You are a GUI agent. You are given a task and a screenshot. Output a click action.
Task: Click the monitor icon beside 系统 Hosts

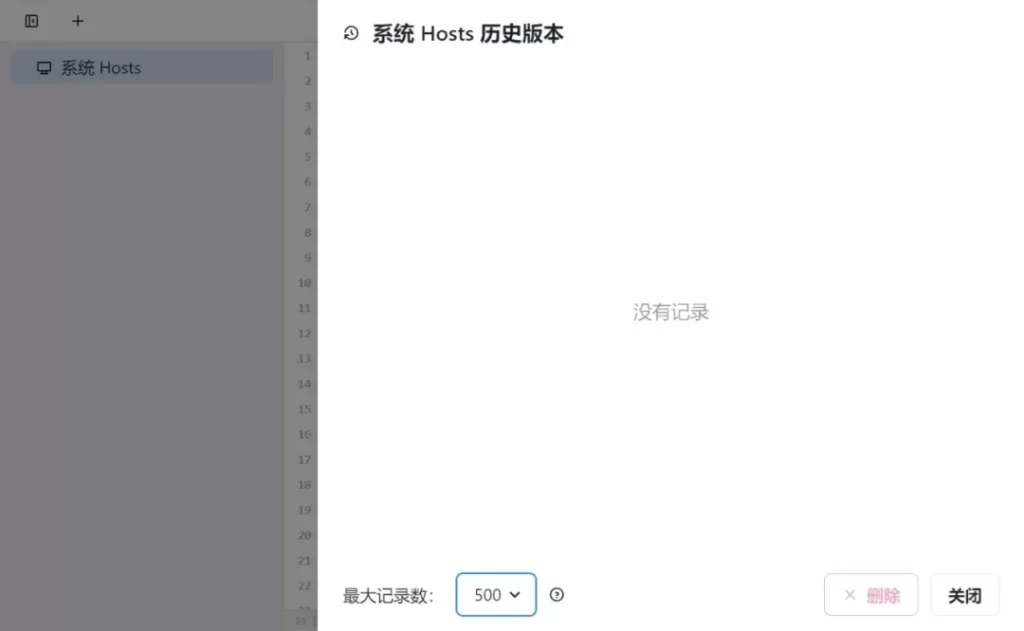(x=44, y=68)
